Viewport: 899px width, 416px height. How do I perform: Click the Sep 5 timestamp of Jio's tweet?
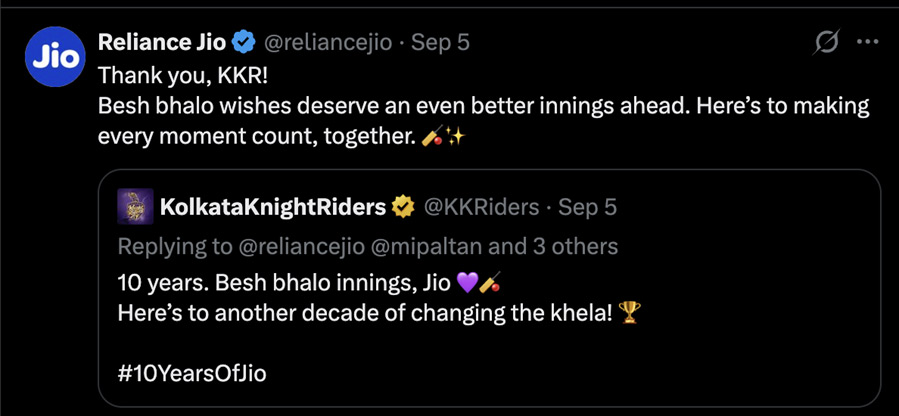(x=441, y=42)
